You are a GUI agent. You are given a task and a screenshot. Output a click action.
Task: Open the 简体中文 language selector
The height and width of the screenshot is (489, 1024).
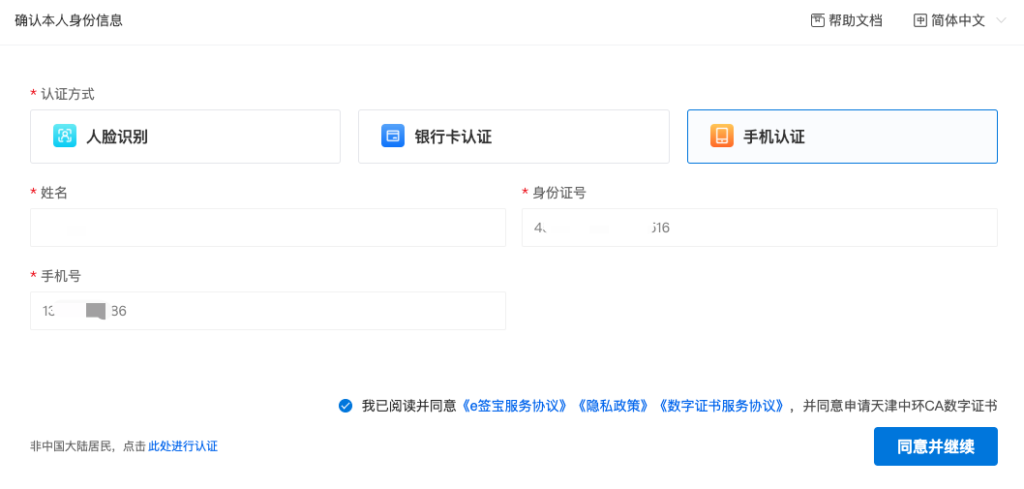click(958, 20)
